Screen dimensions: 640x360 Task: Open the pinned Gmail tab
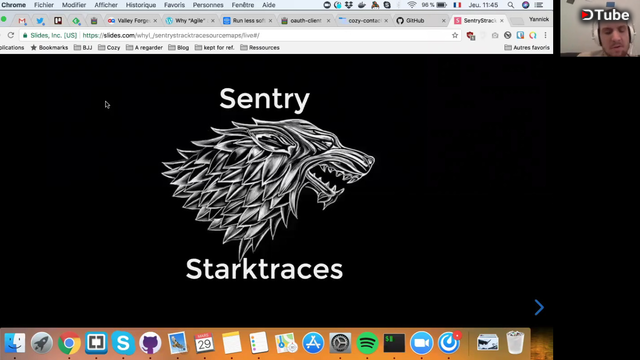tap(22, 20)
